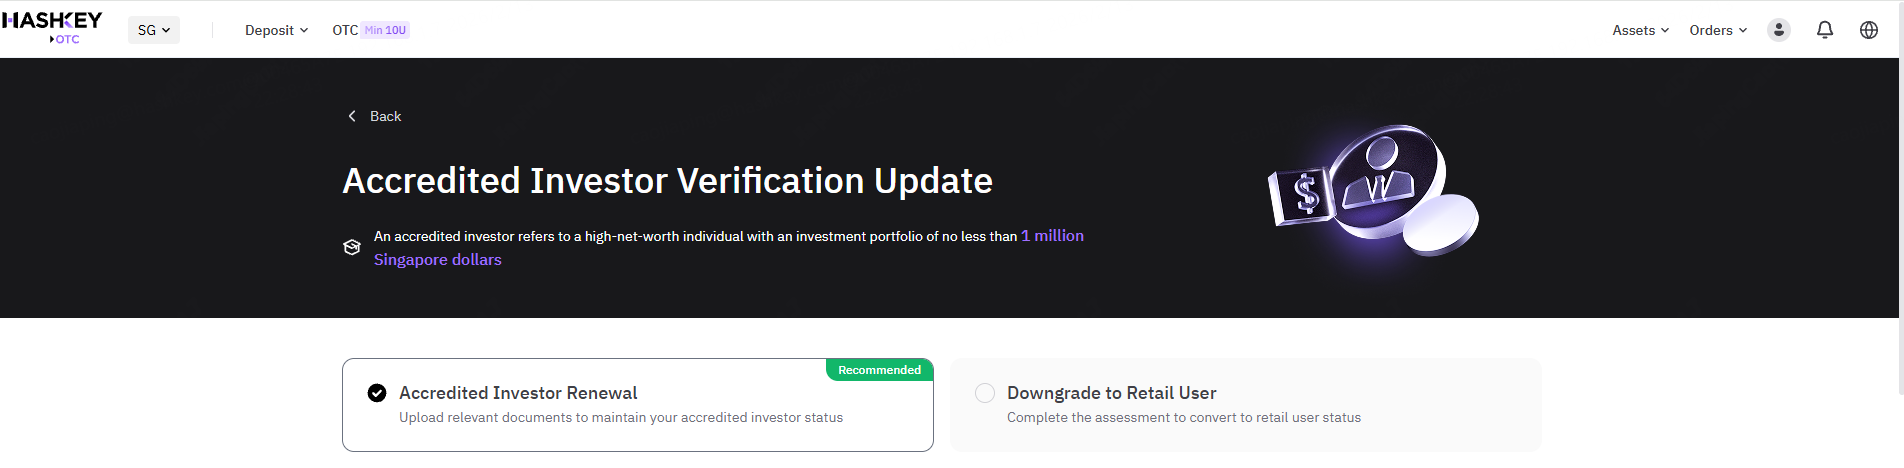
Task: Click the Back link text
Action: point(385,116)
